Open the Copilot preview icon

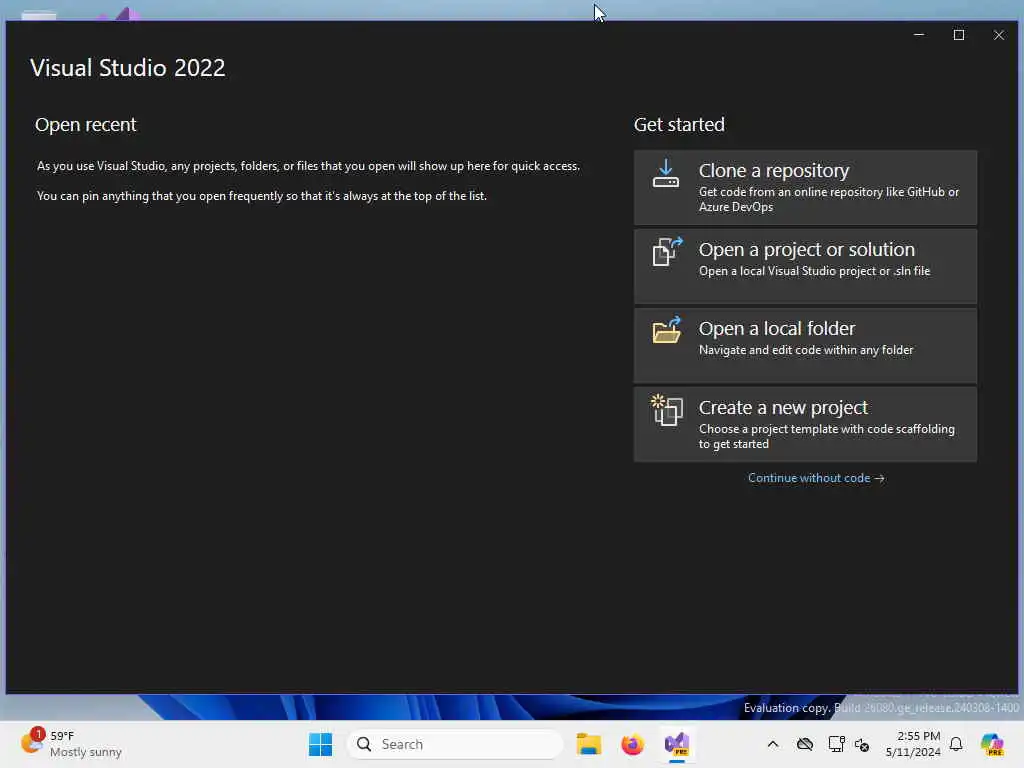pyautogui.click(x=992, y=744)
